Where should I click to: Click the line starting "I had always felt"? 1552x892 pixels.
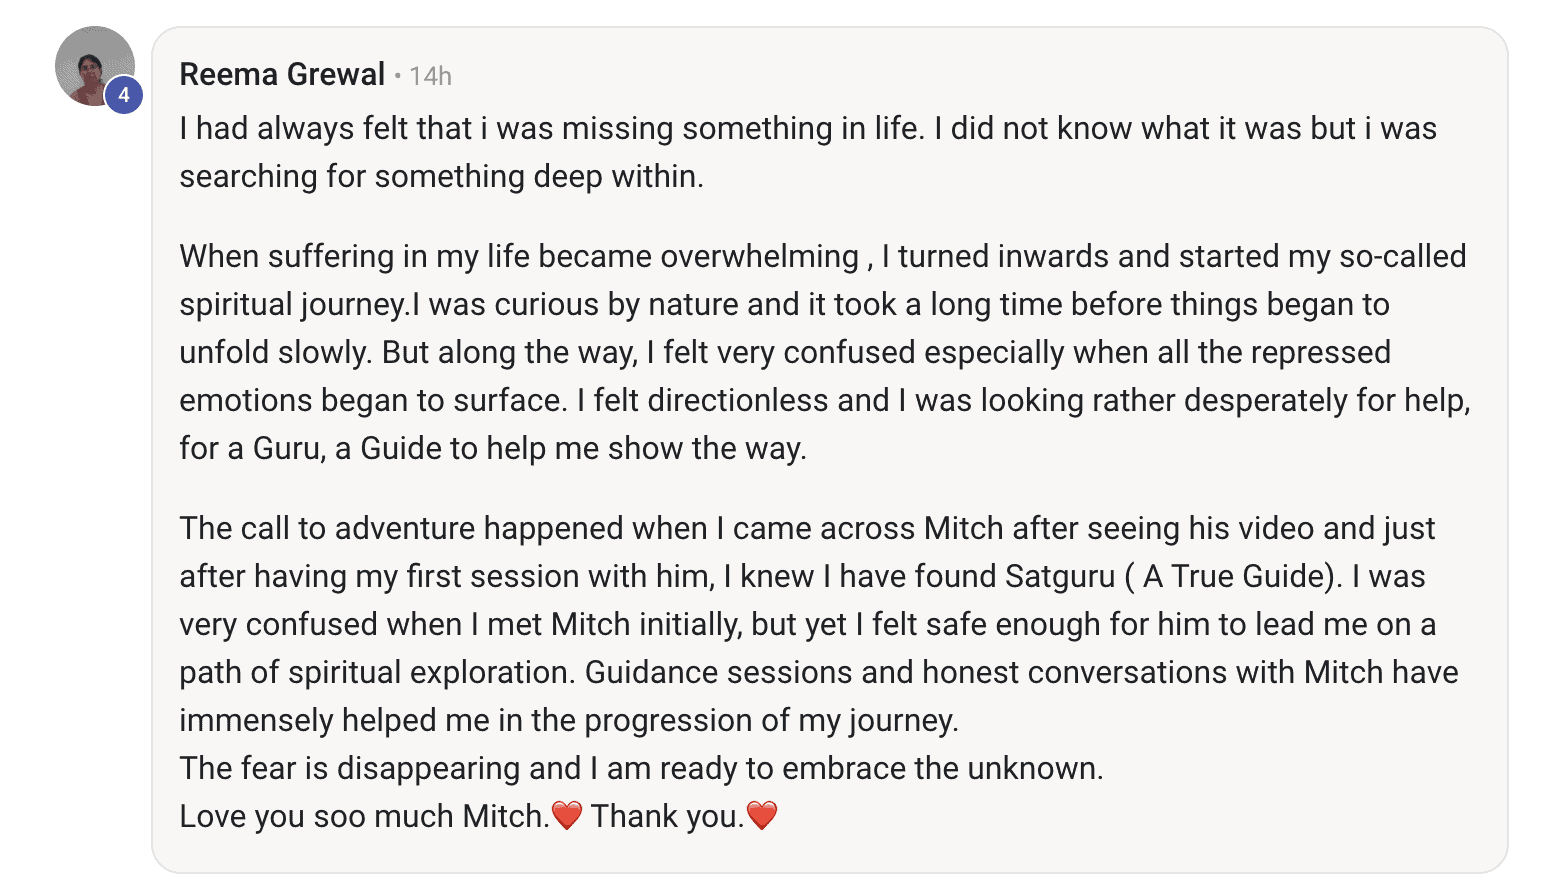point(807,129)
